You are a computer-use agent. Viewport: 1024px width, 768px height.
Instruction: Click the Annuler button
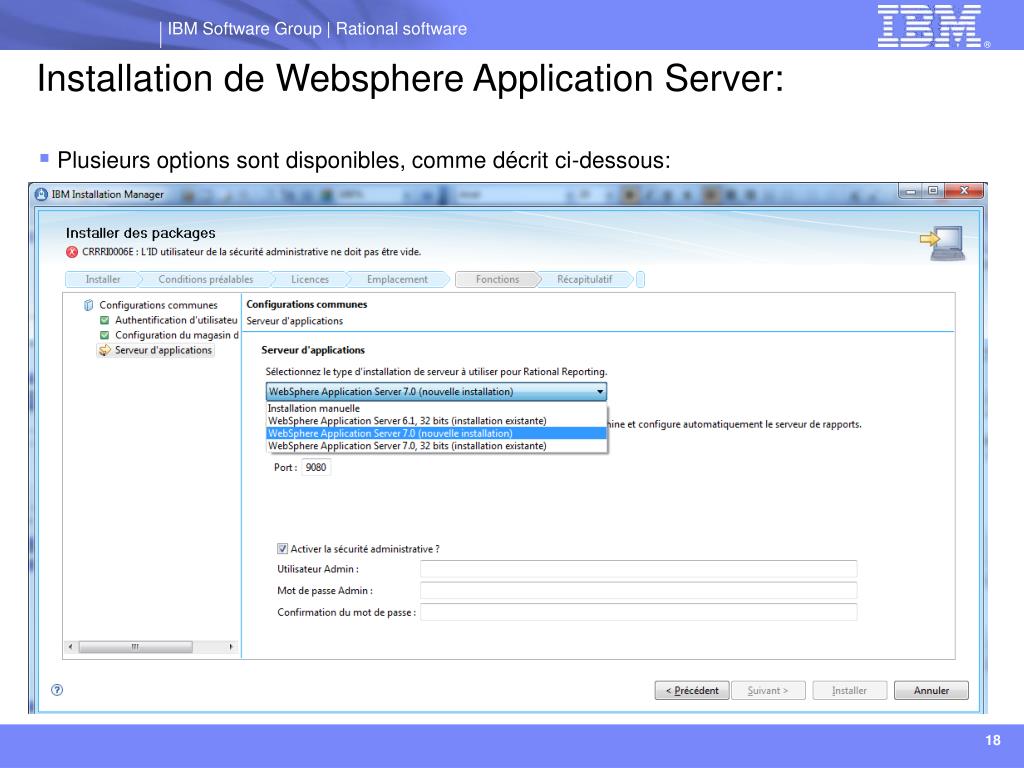(931, 690)
